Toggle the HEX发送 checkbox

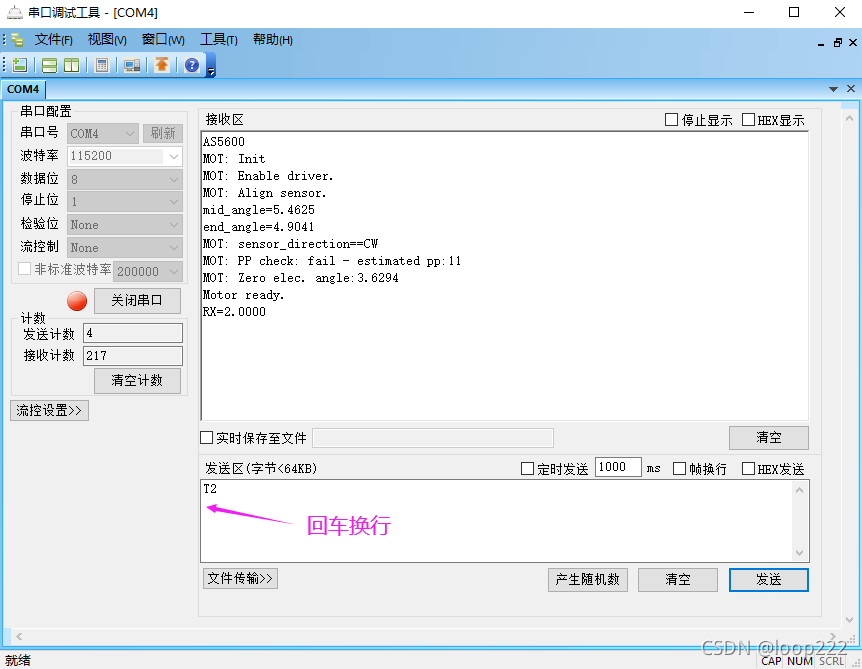pyautogui.click(x=748, y=468)
